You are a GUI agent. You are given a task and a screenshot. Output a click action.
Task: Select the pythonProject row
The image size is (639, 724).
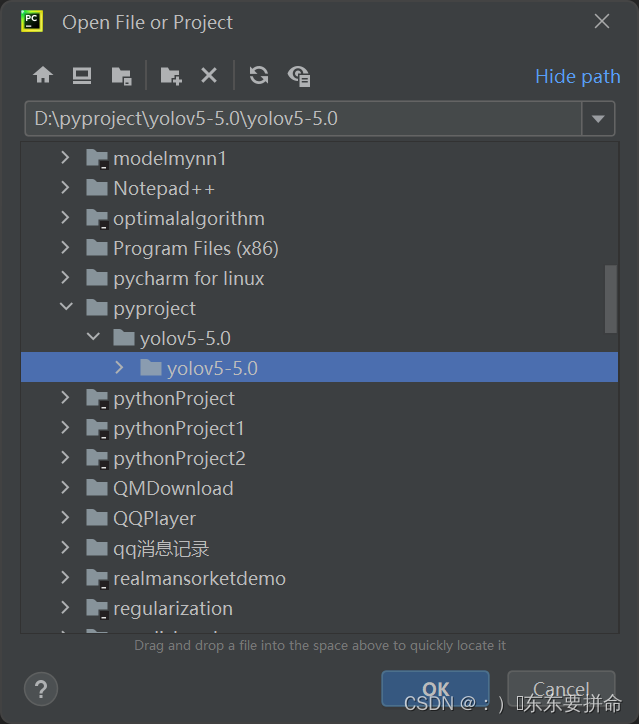click(319, 398)
